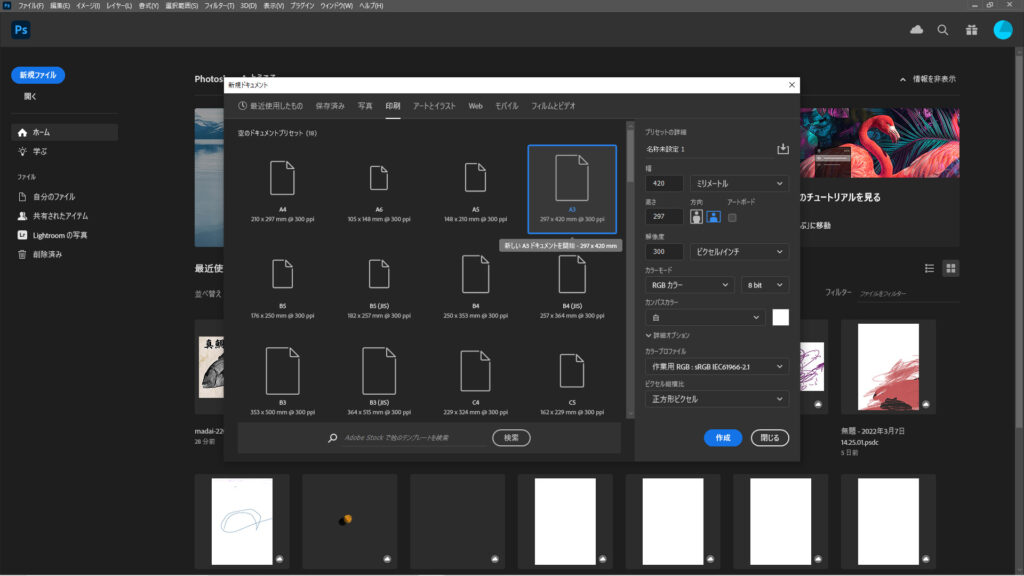Switch to the 最近使用したもの tab
This screenshot has height=576, width=1024.
coord(270,106)
